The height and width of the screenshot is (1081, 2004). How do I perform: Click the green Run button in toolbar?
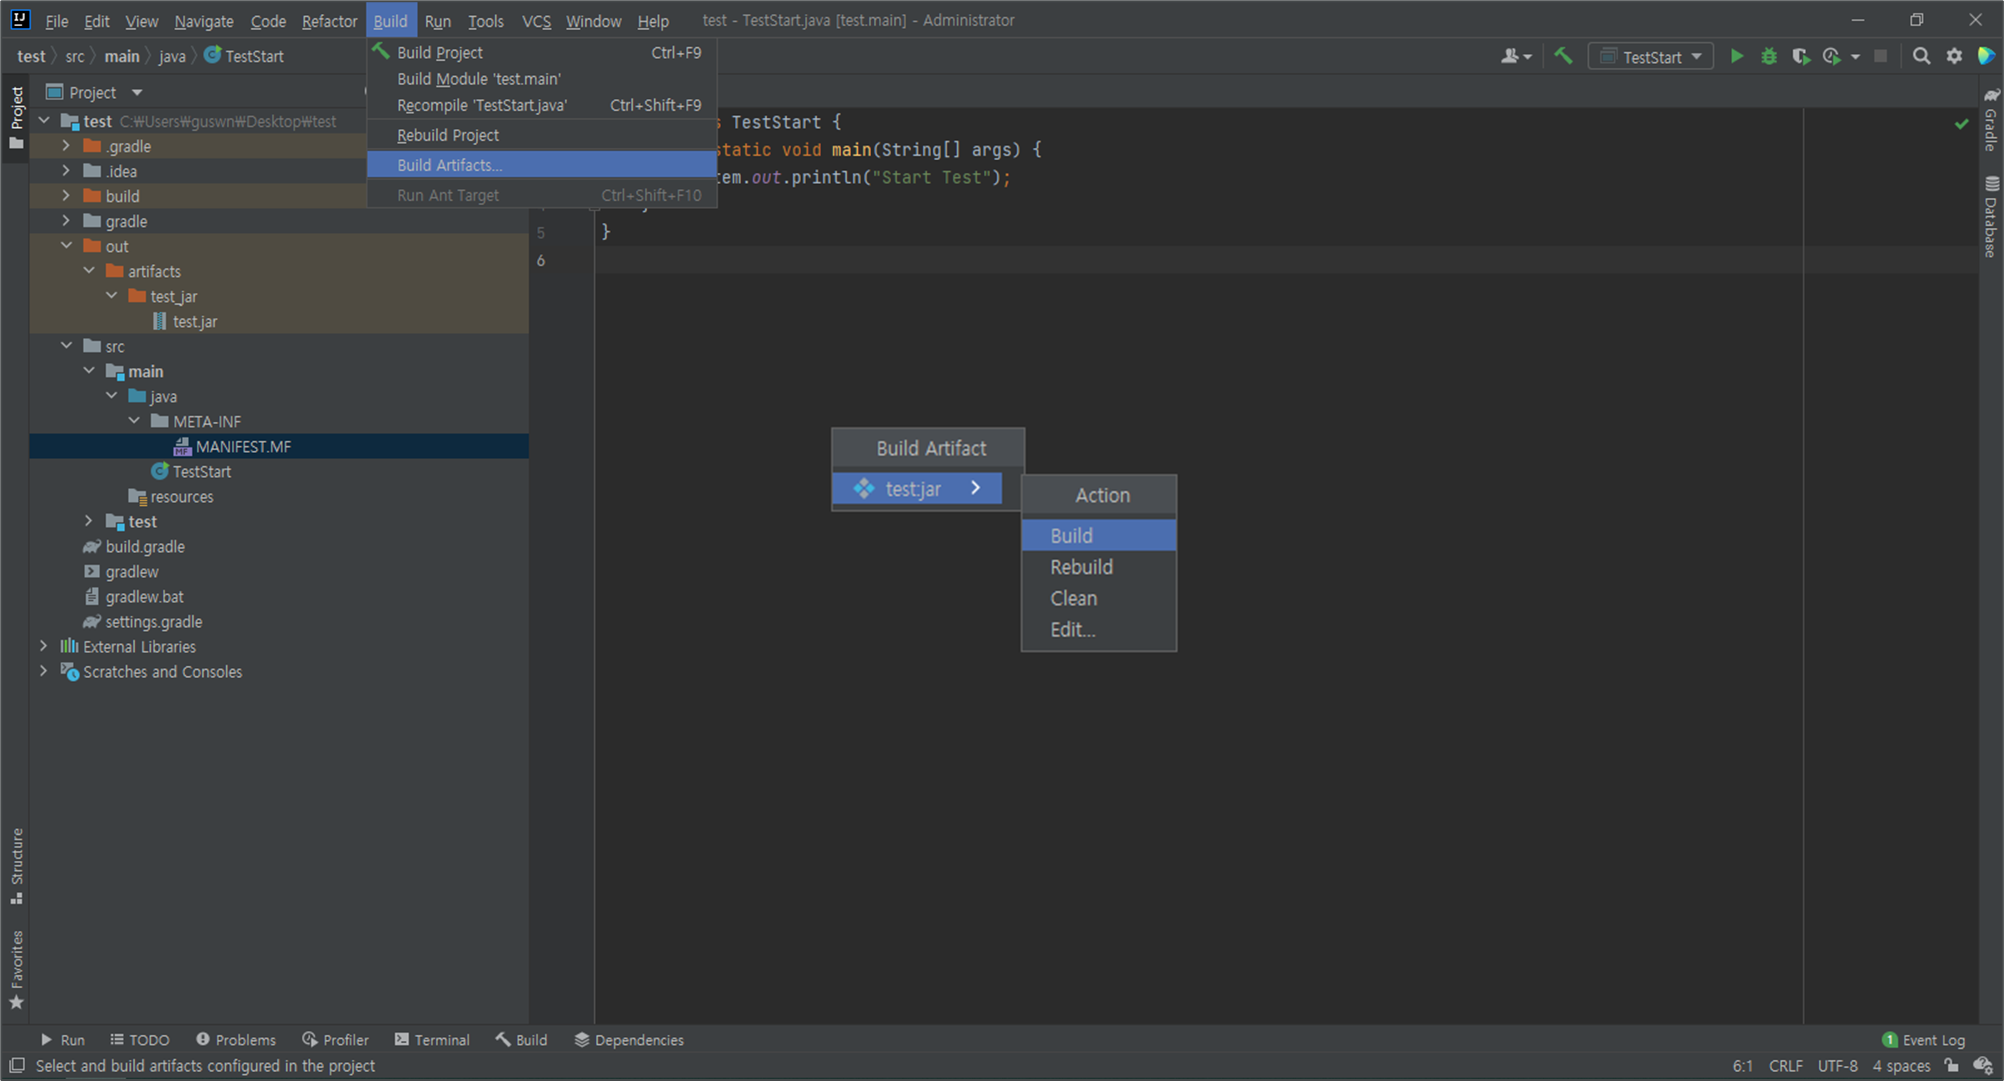[x=1737, y=57]
